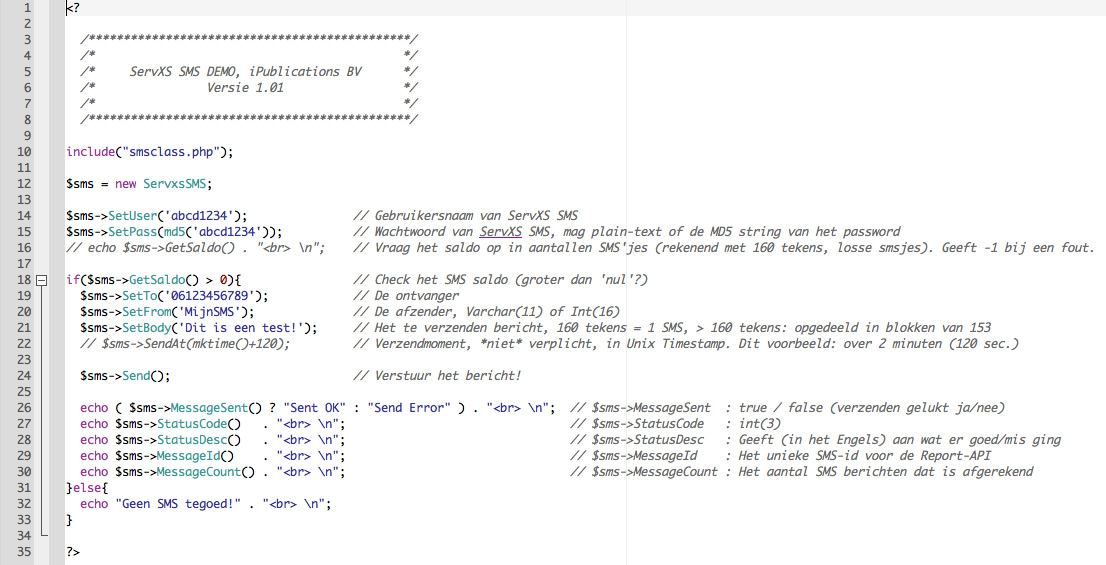
Task: Click the if GetSaldo condition
Action: 154,280
